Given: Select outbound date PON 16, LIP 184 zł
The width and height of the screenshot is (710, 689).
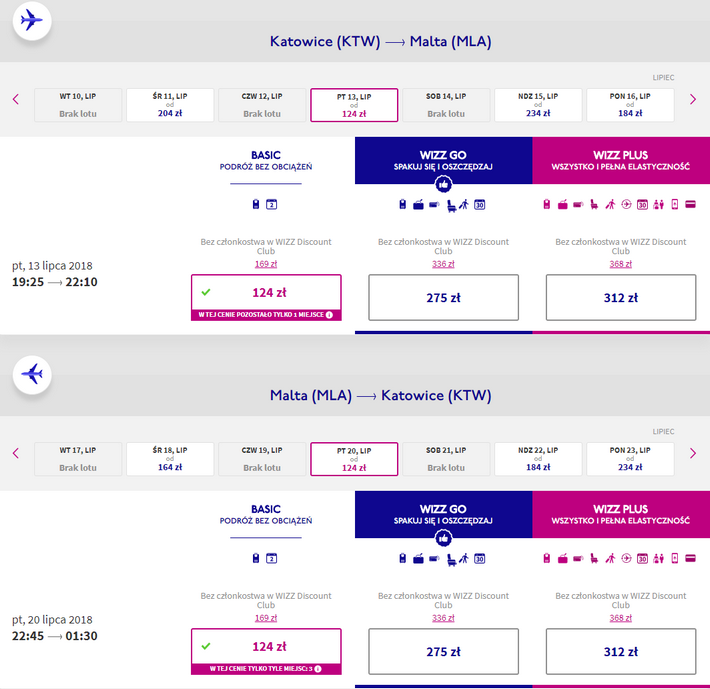Looking at the screenshot, I should (630, 105).
